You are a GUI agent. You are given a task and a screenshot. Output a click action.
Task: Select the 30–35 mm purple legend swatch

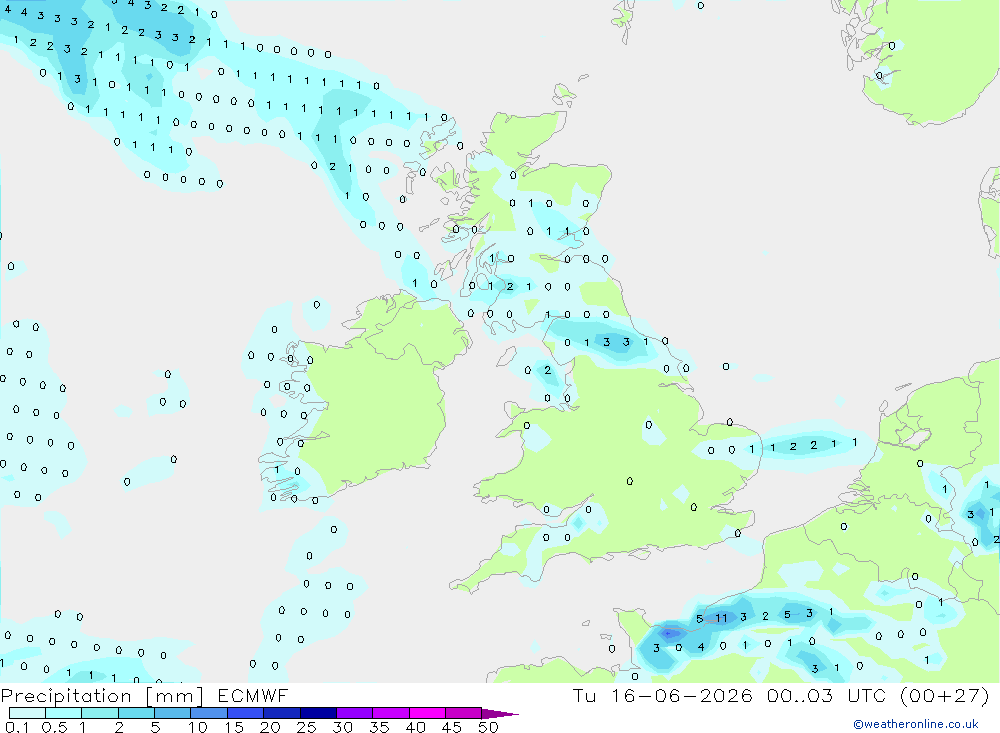(355, 713)
